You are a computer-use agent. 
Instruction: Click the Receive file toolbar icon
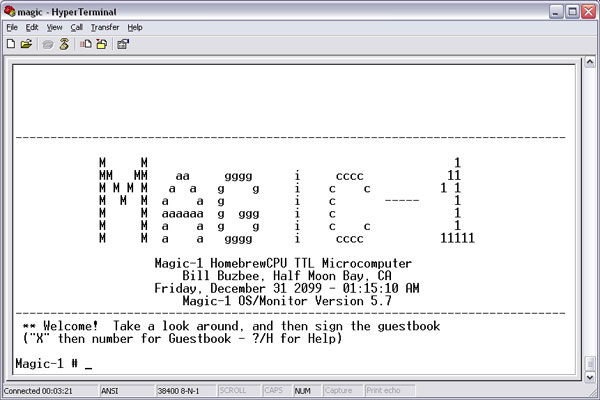coord(101,44)
